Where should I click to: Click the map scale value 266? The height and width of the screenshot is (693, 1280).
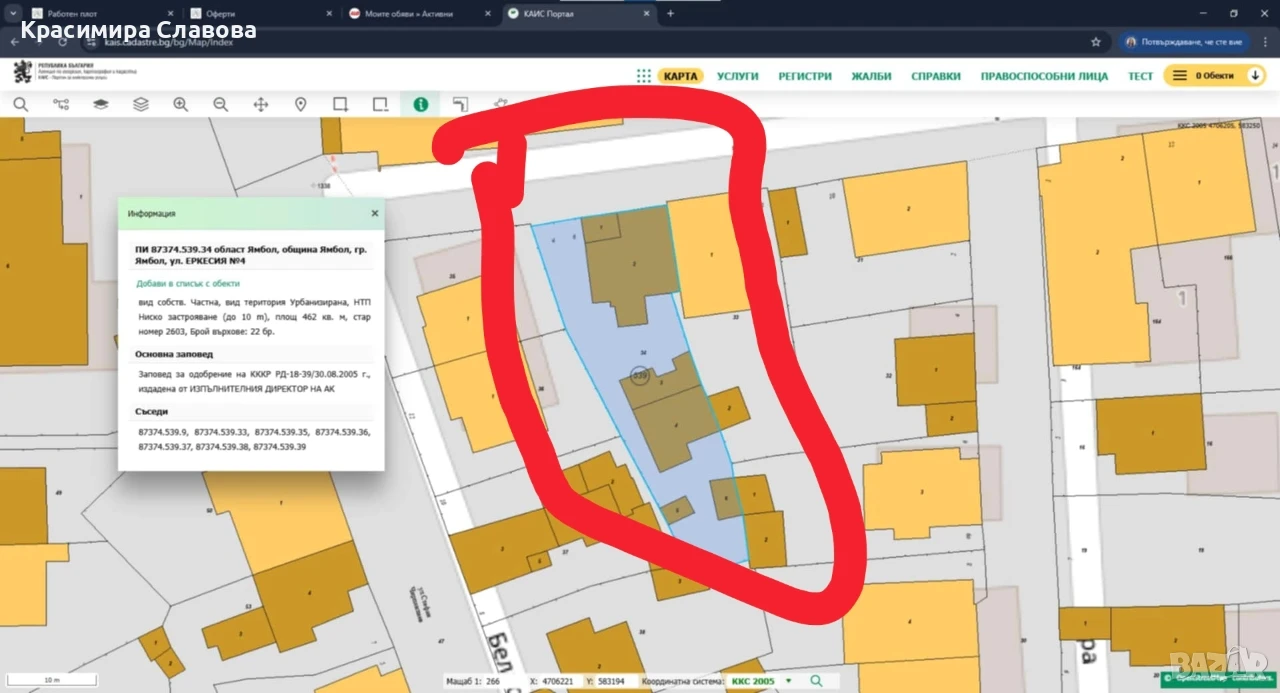(494, 681)
